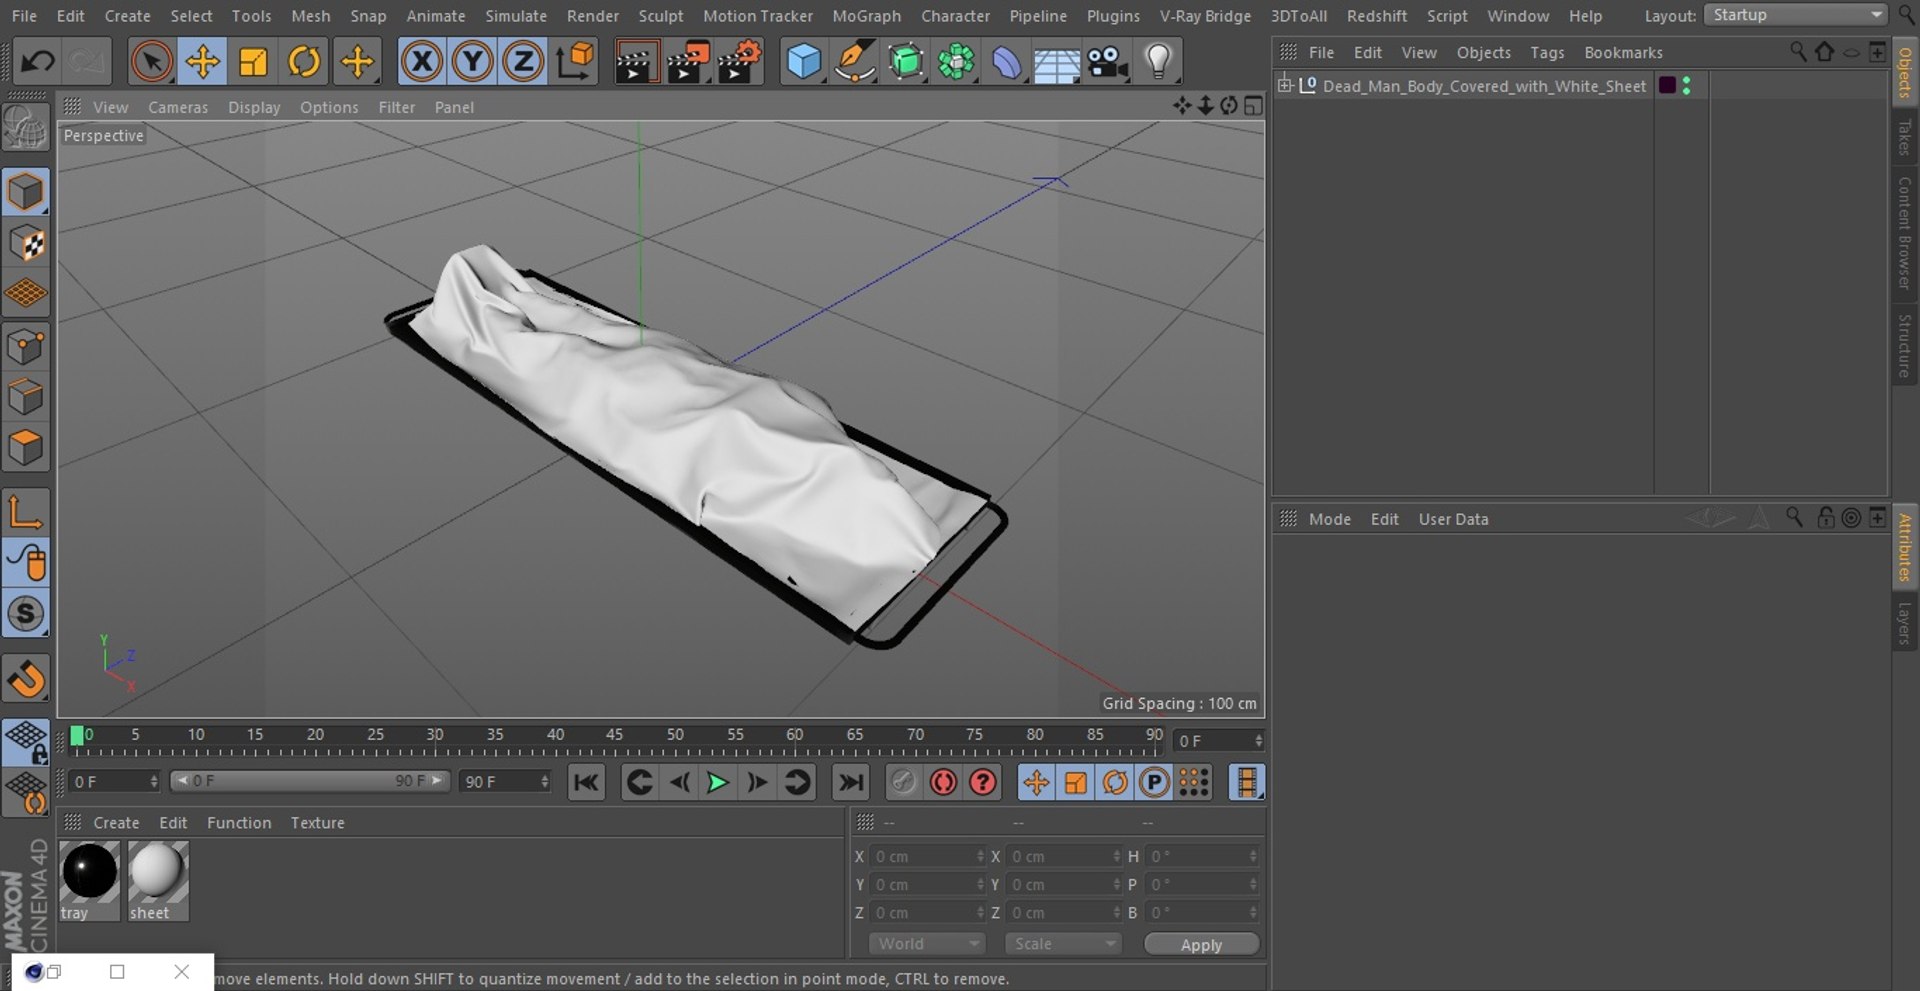
Task: Switch to Points mode
Action: pos(26,347)
